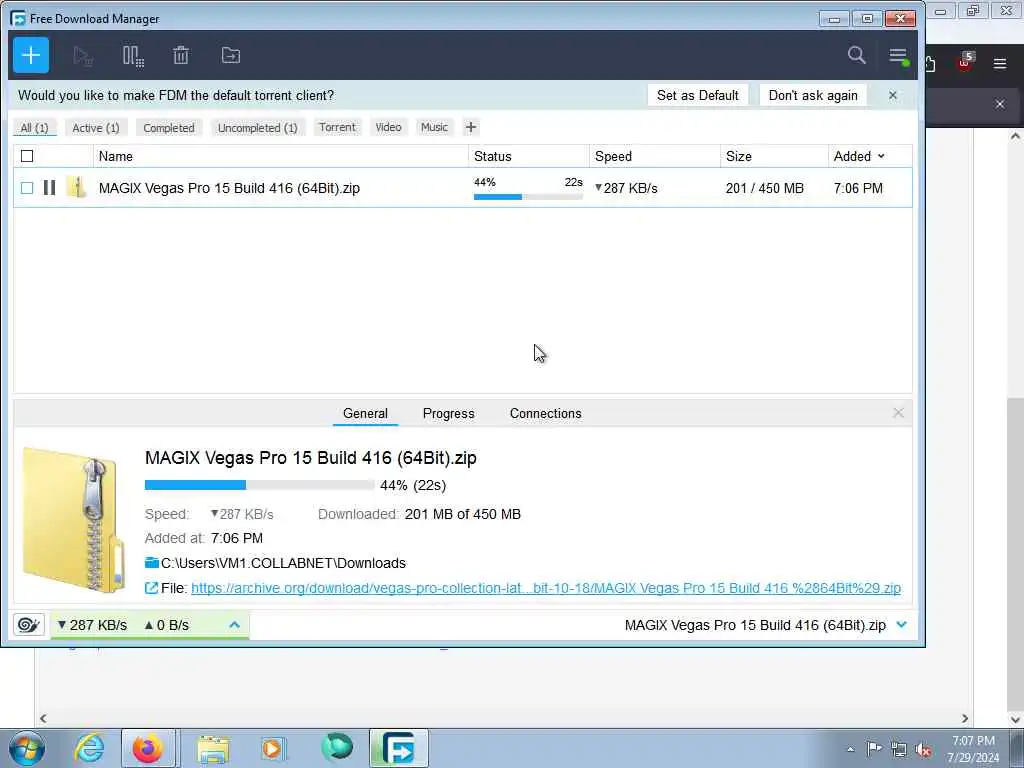Open the search magnifier in the toolbar
The width and height of the screenshot is (1024, 768).
[x=856, y=55]
